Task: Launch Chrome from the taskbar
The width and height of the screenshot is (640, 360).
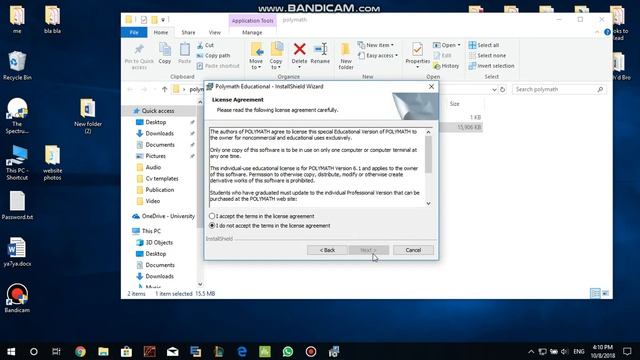Action: pyautogui.click(x=80, y=351)
